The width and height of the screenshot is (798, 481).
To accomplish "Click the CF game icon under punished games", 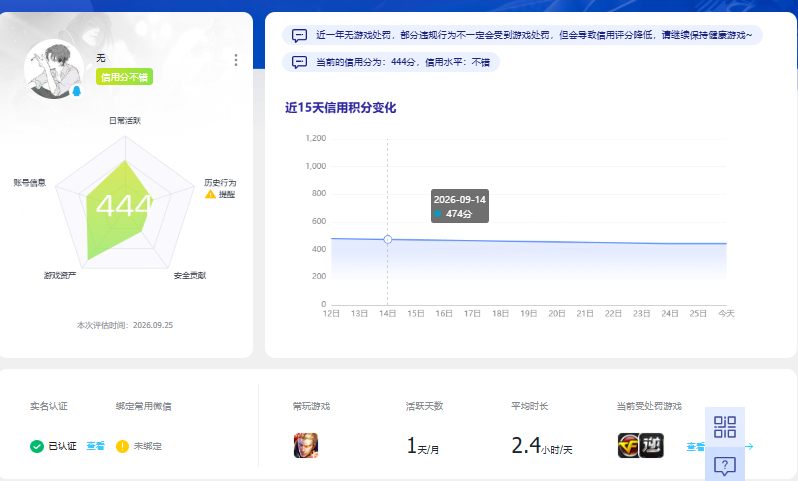I will (629, 445).
